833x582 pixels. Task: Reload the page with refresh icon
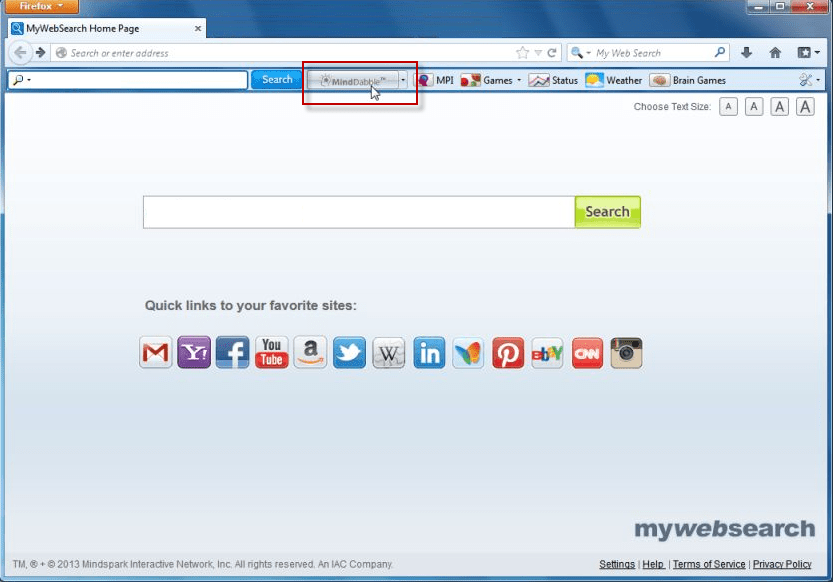[552, 53]
